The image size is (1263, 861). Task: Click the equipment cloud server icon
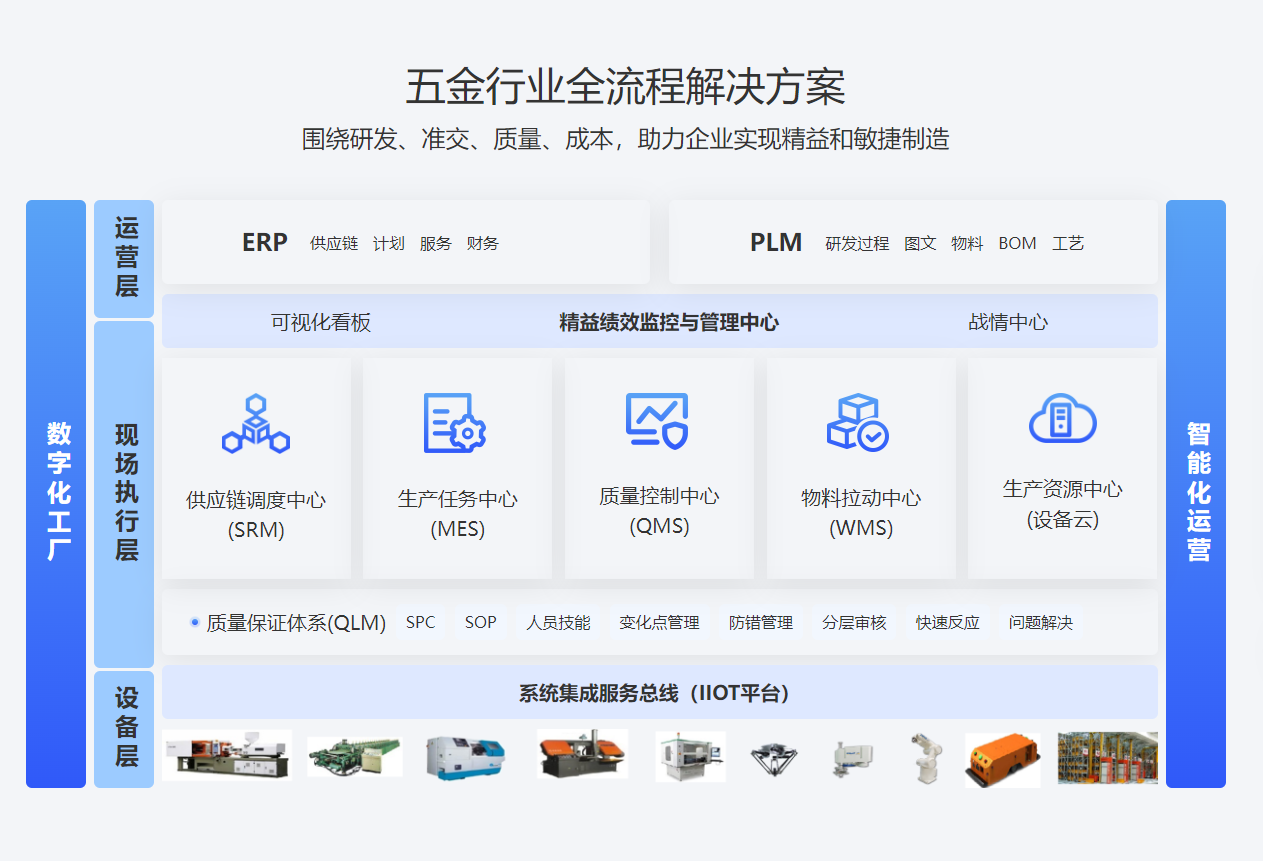point(1062,418)
